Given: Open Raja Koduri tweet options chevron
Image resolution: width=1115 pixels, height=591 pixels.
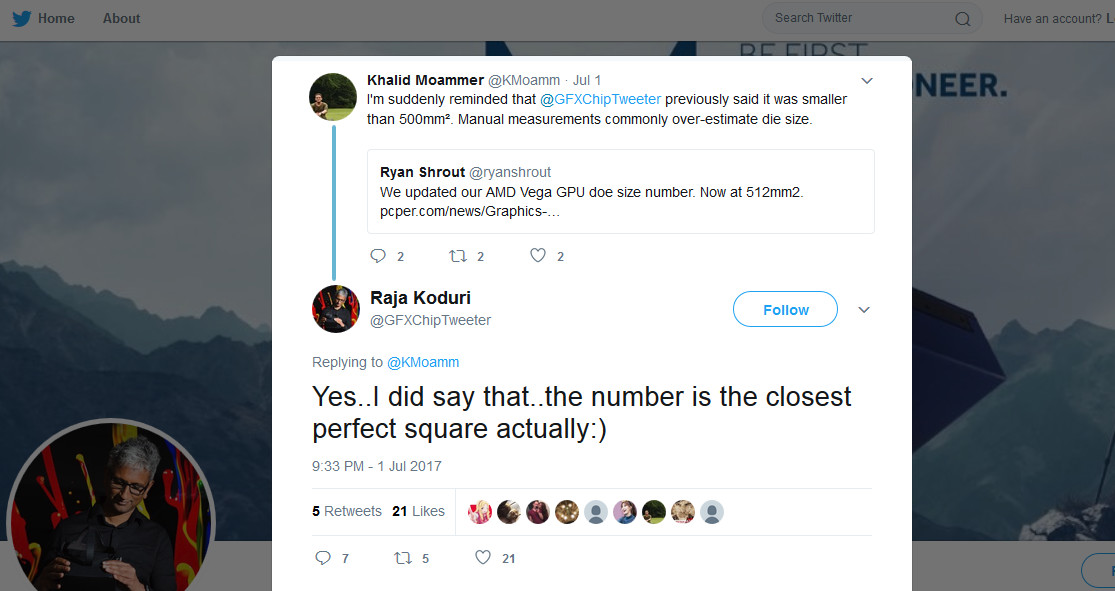Looking at the screenshot, I should pos(864,310).
